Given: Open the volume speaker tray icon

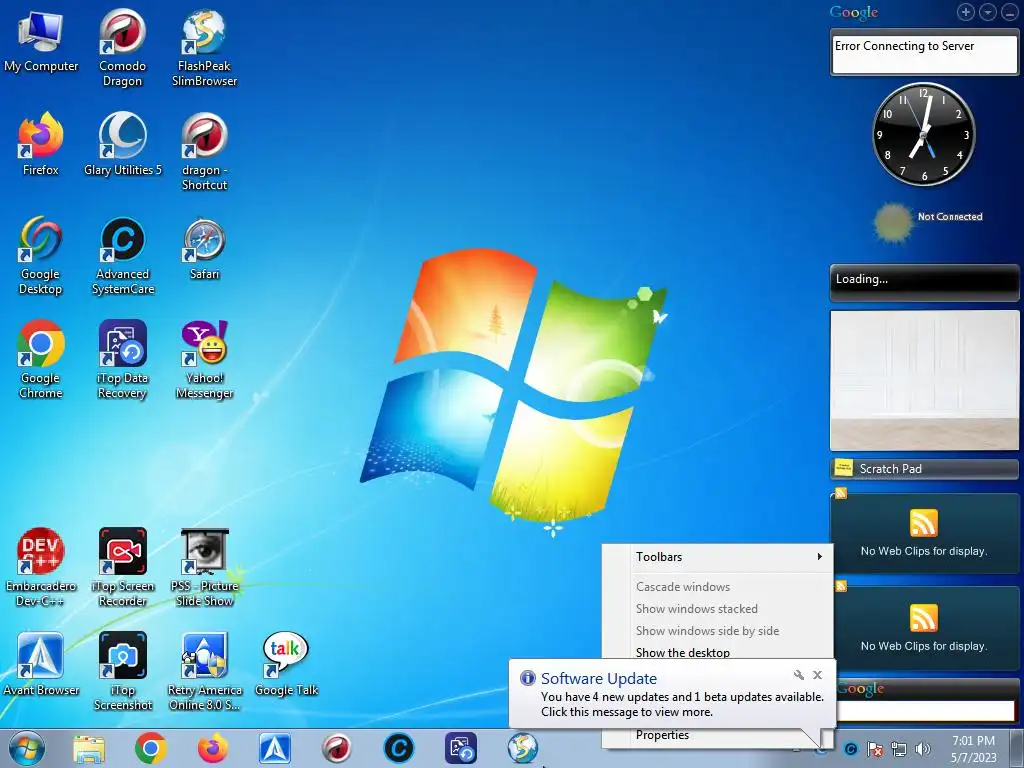Looking at the screenshot, I should [x=923, y=749].
